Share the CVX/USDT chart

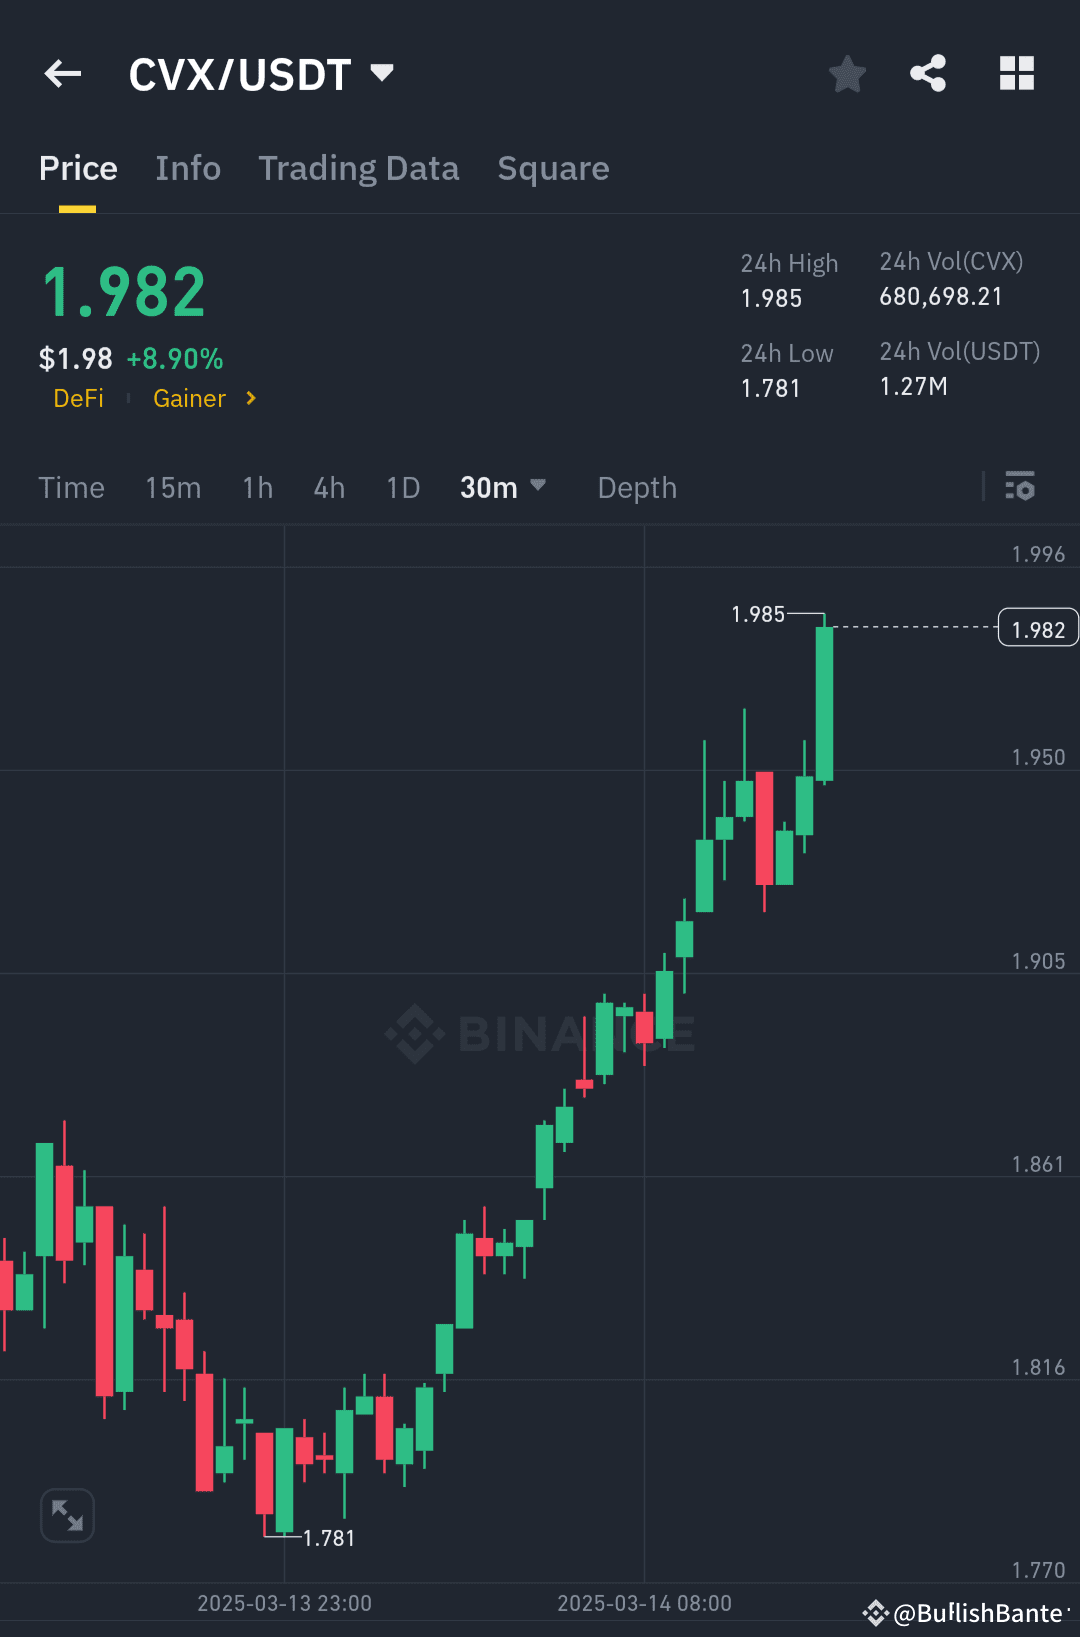[928, 73]
